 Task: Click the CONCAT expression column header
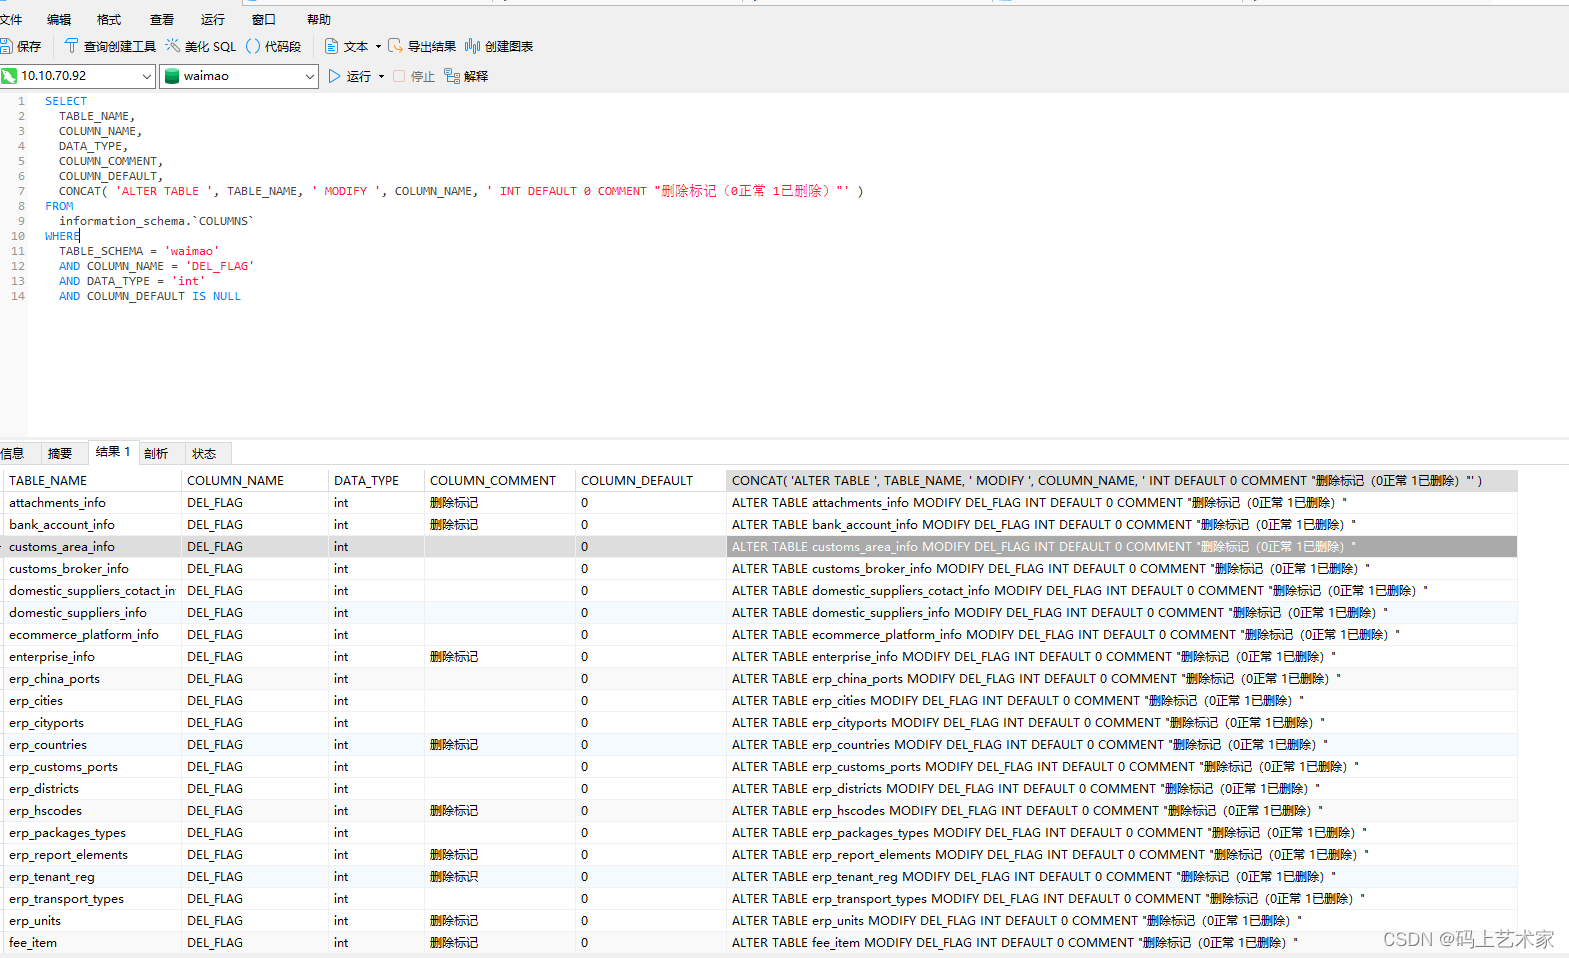[x=1122, y=480]
